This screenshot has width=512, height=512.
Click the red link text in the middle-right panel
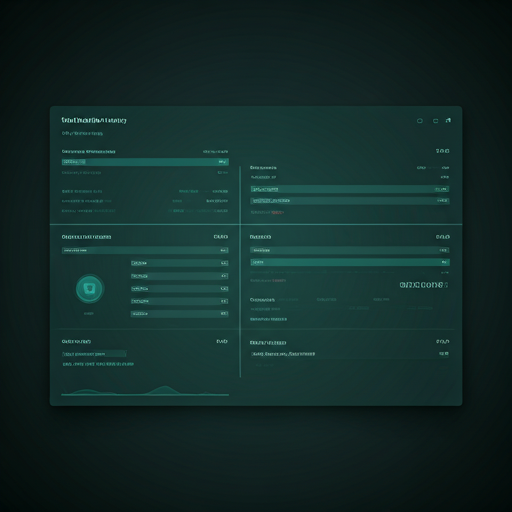(279, 281)
